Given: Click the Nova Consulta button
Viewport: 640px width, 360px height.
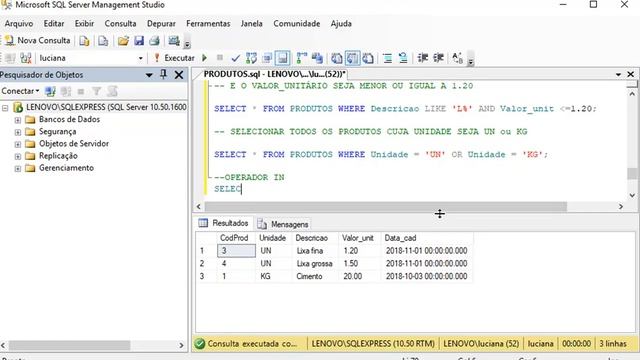Looking at the screenshot, I should tap(37, 40).
